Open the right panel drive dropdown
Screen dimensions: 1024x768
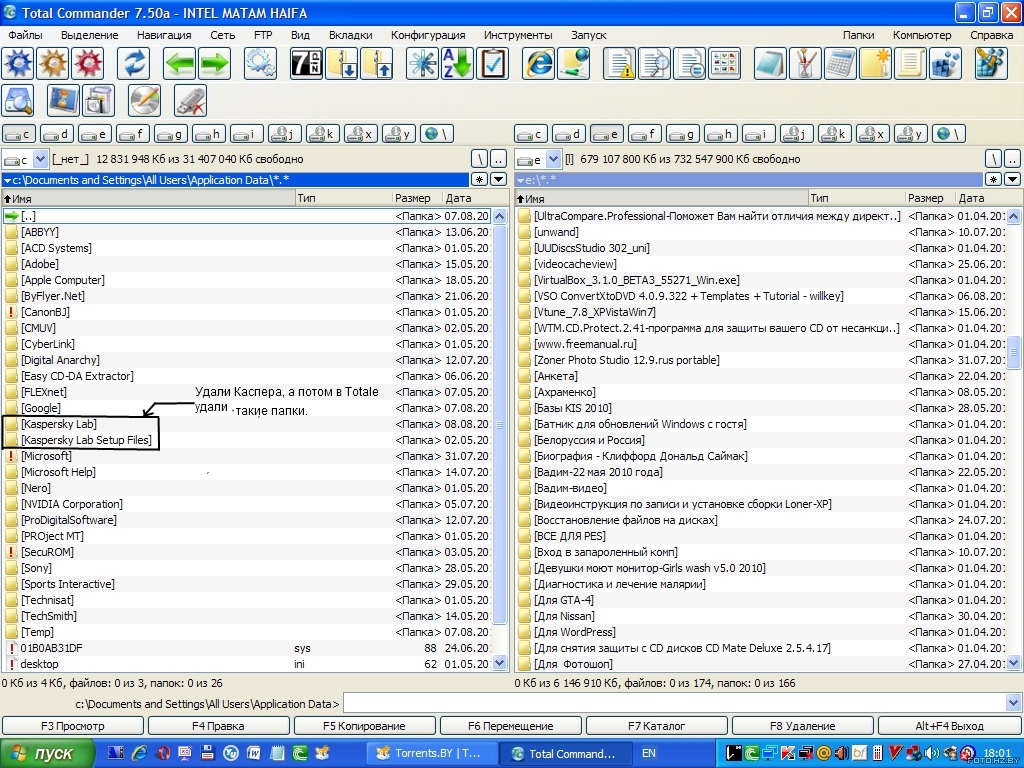553,159
